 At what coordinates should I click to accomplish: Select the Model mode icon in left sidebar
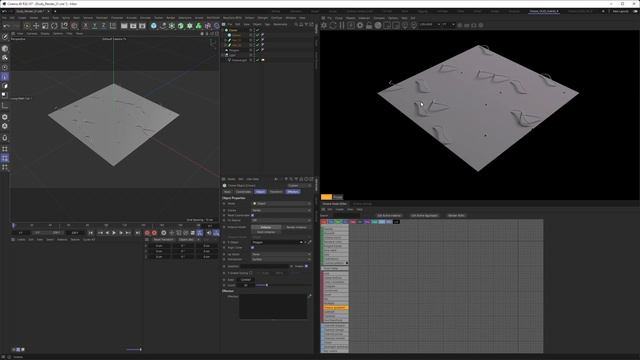coord(5,49)
